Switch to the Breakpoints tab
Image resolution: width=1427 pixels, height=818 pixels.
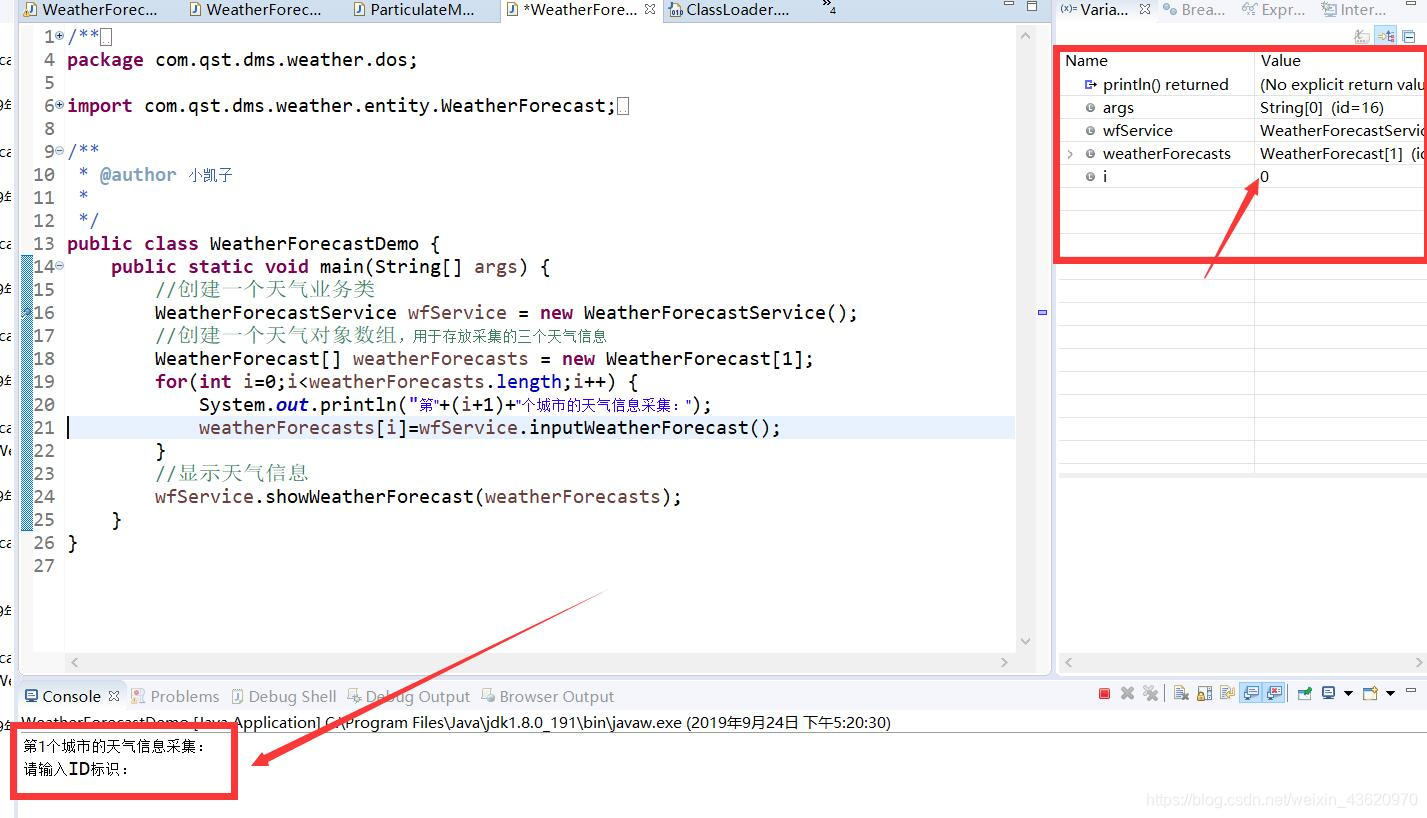click(1194, 9)
